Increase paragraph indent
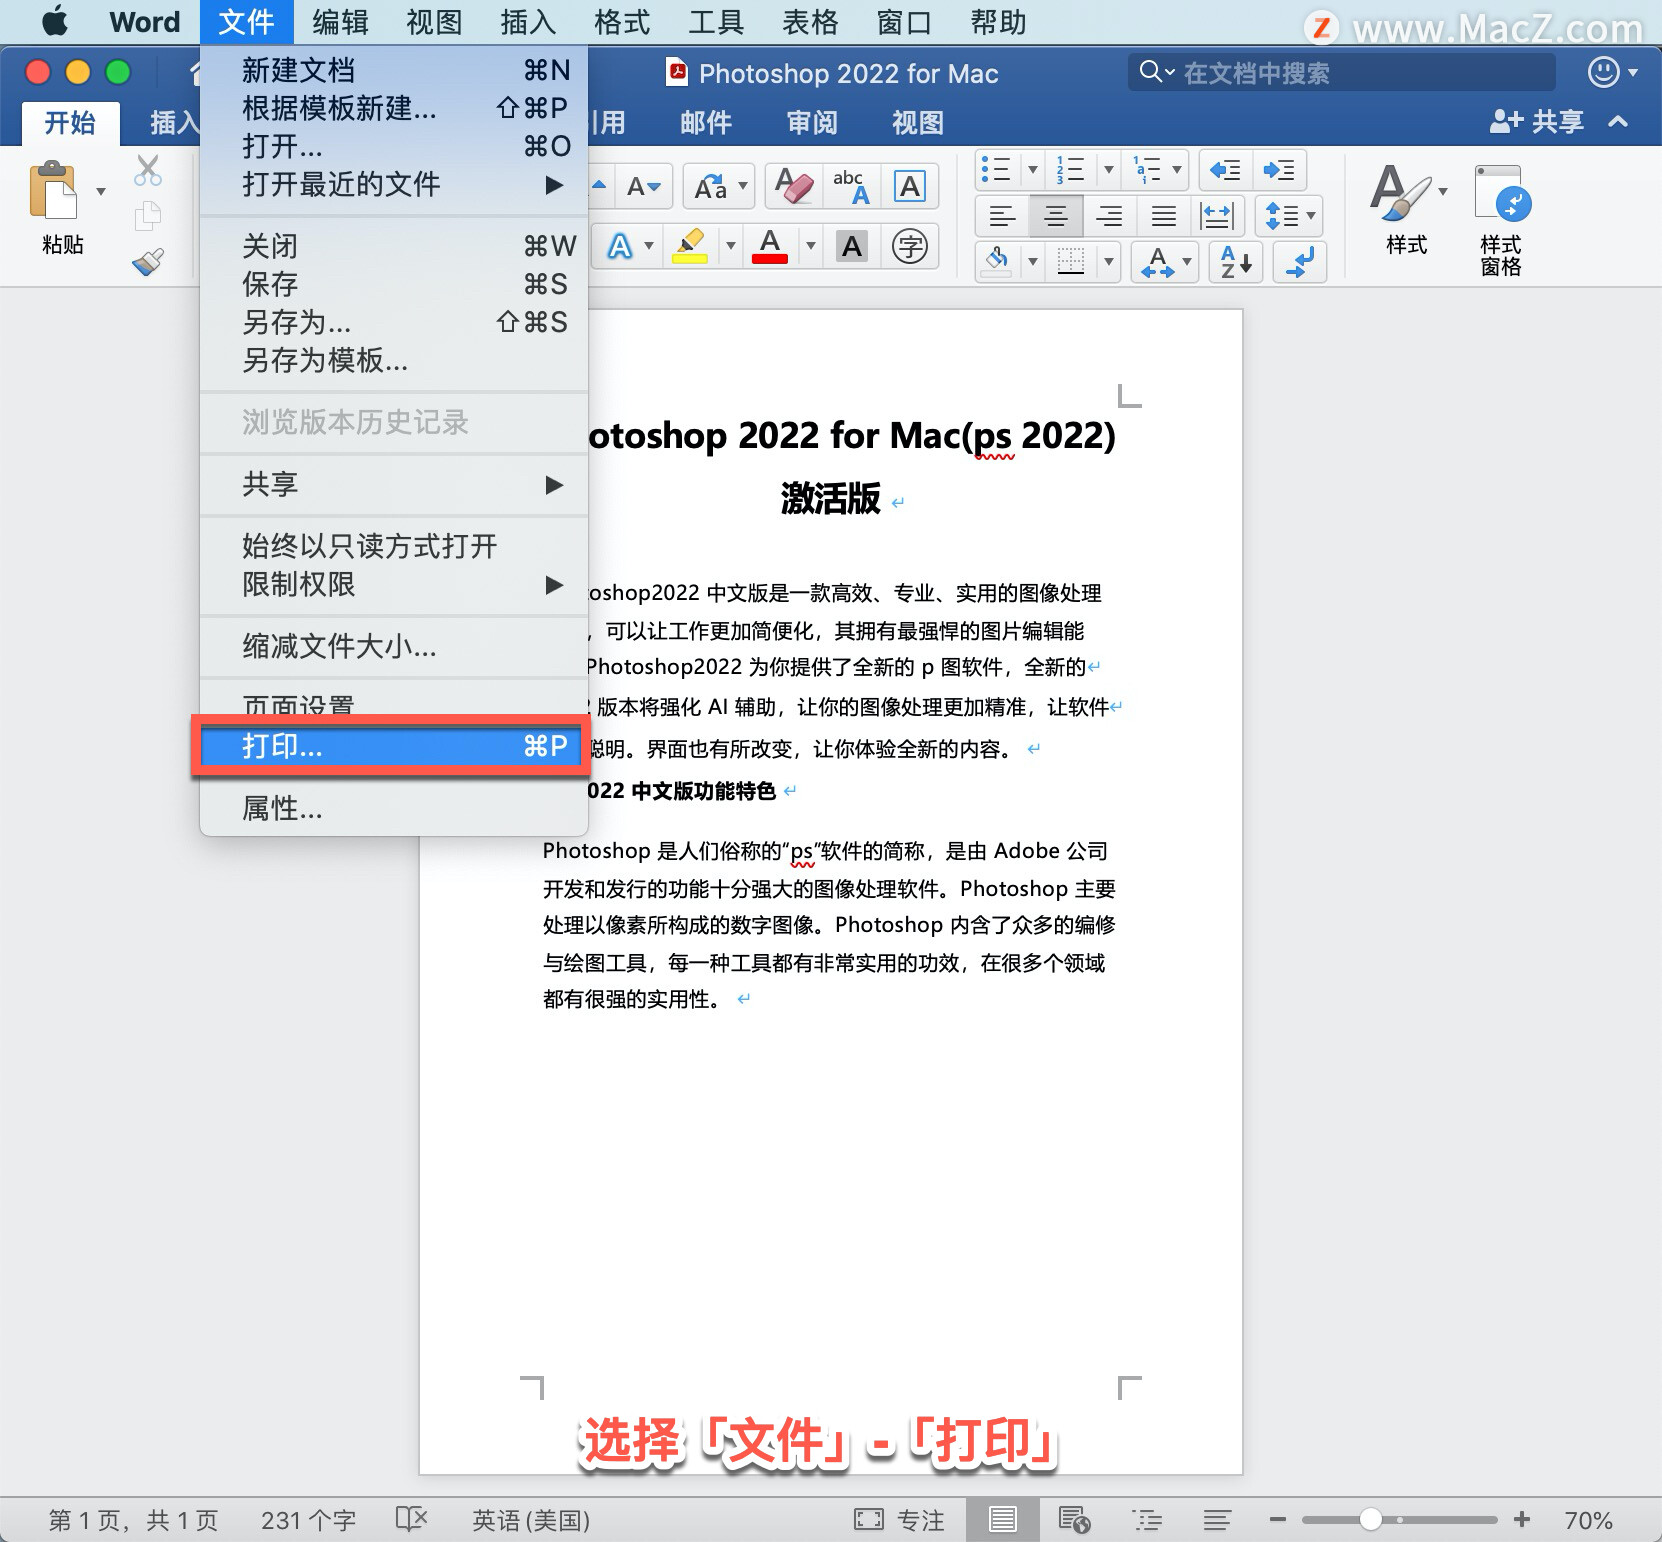1662x1542 pixels. click(x=1279, y=171)
